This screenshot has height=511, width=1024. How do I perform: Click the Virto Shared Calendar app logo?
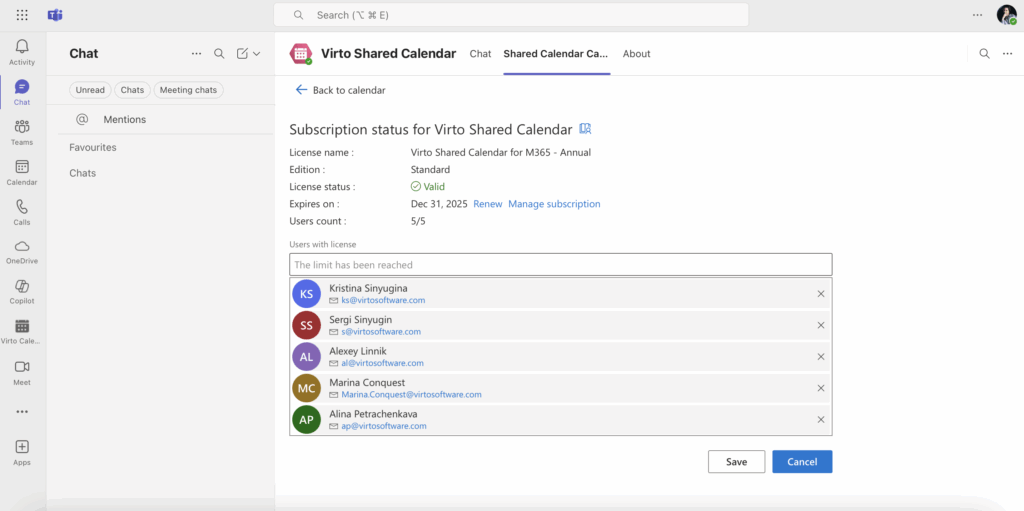click(301, 54)
